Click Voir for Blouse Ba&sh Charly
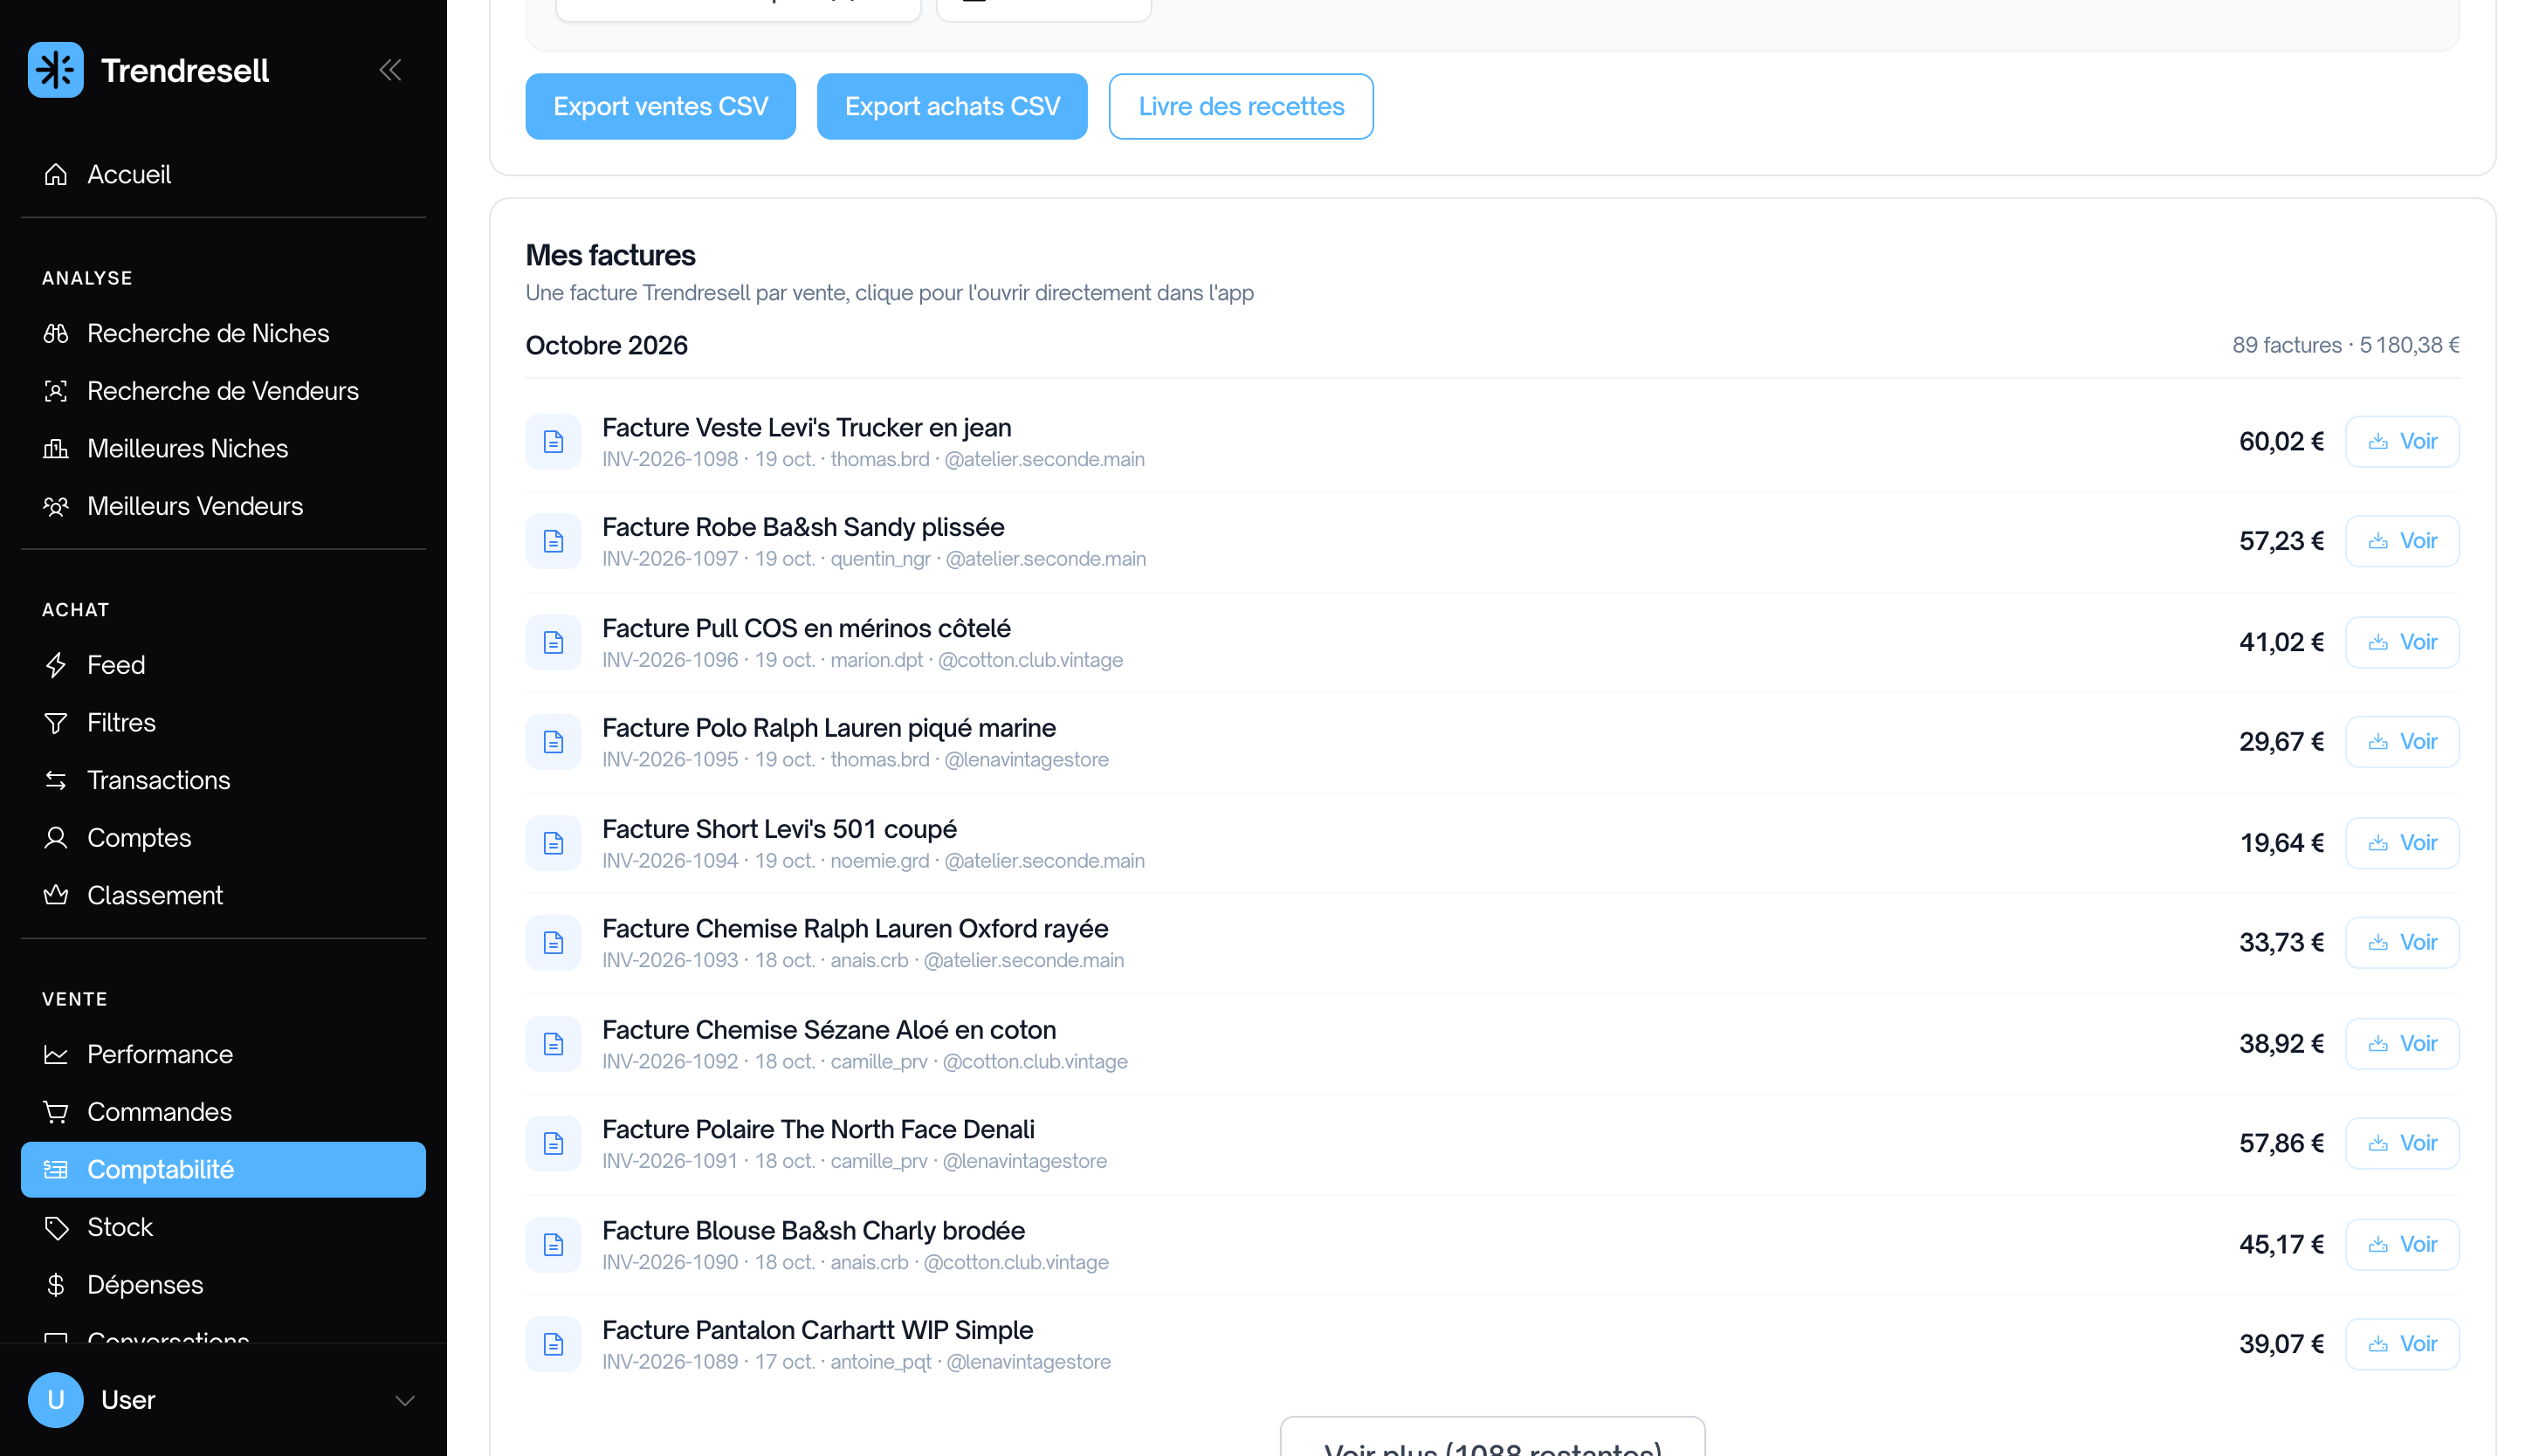This screenshot has width=2539, height=1456. coord(2402,1244)
